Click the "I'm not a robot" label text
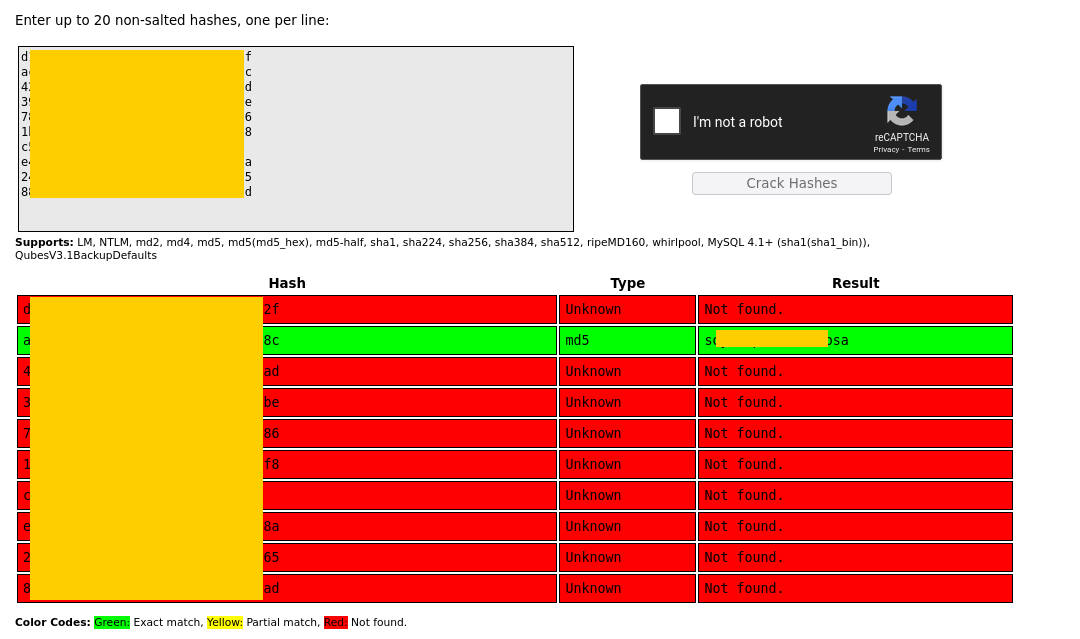 pyautogui.click(x=738, y=122)
